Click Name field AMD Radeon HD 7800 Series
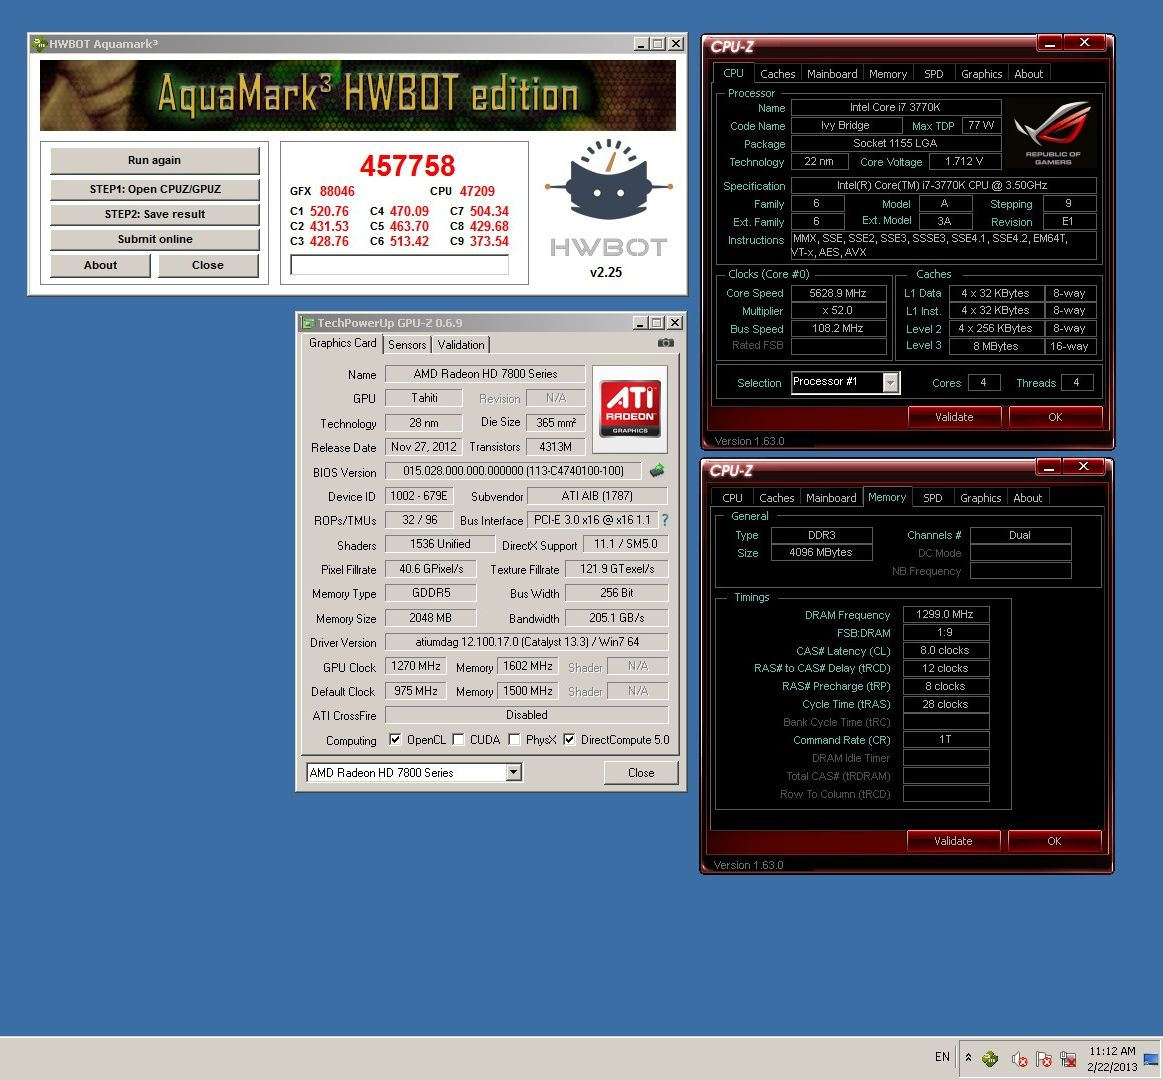This screenshot has width=1163, height=1080. pyautogui.click(x=485, y=374)
